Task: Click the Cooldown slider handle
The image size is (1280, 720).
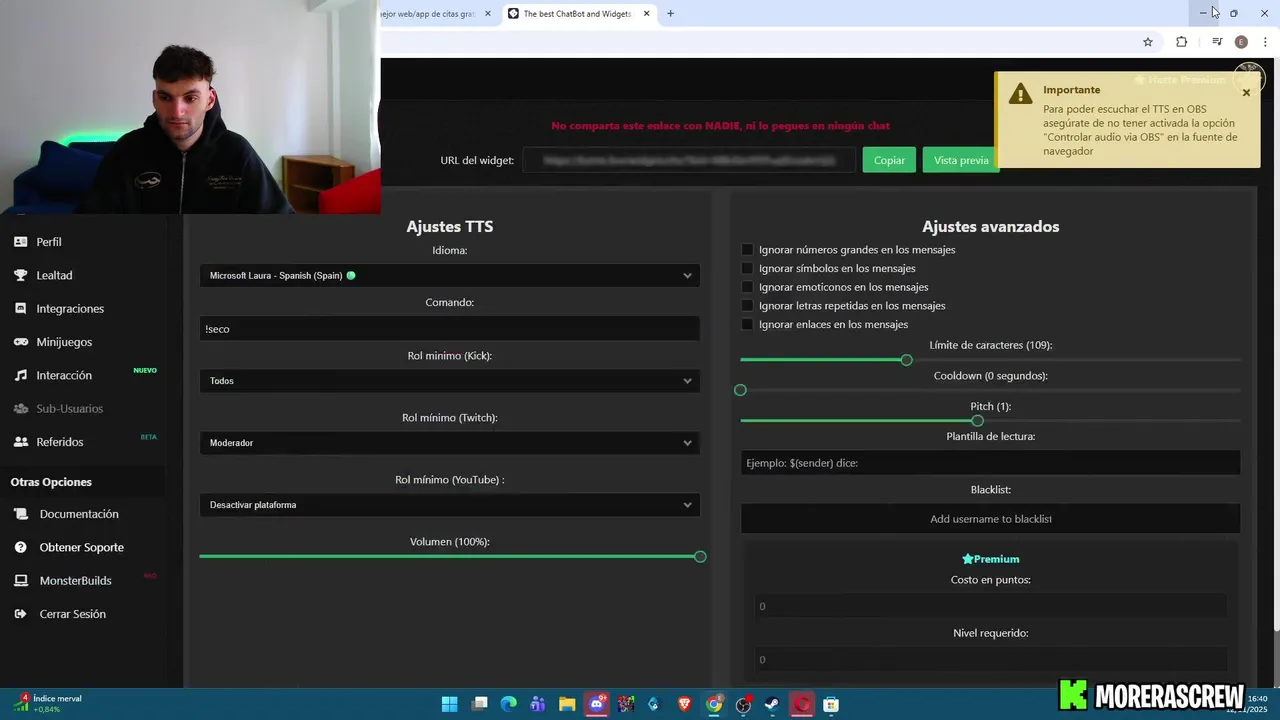Action: click(x=740, y=390)
